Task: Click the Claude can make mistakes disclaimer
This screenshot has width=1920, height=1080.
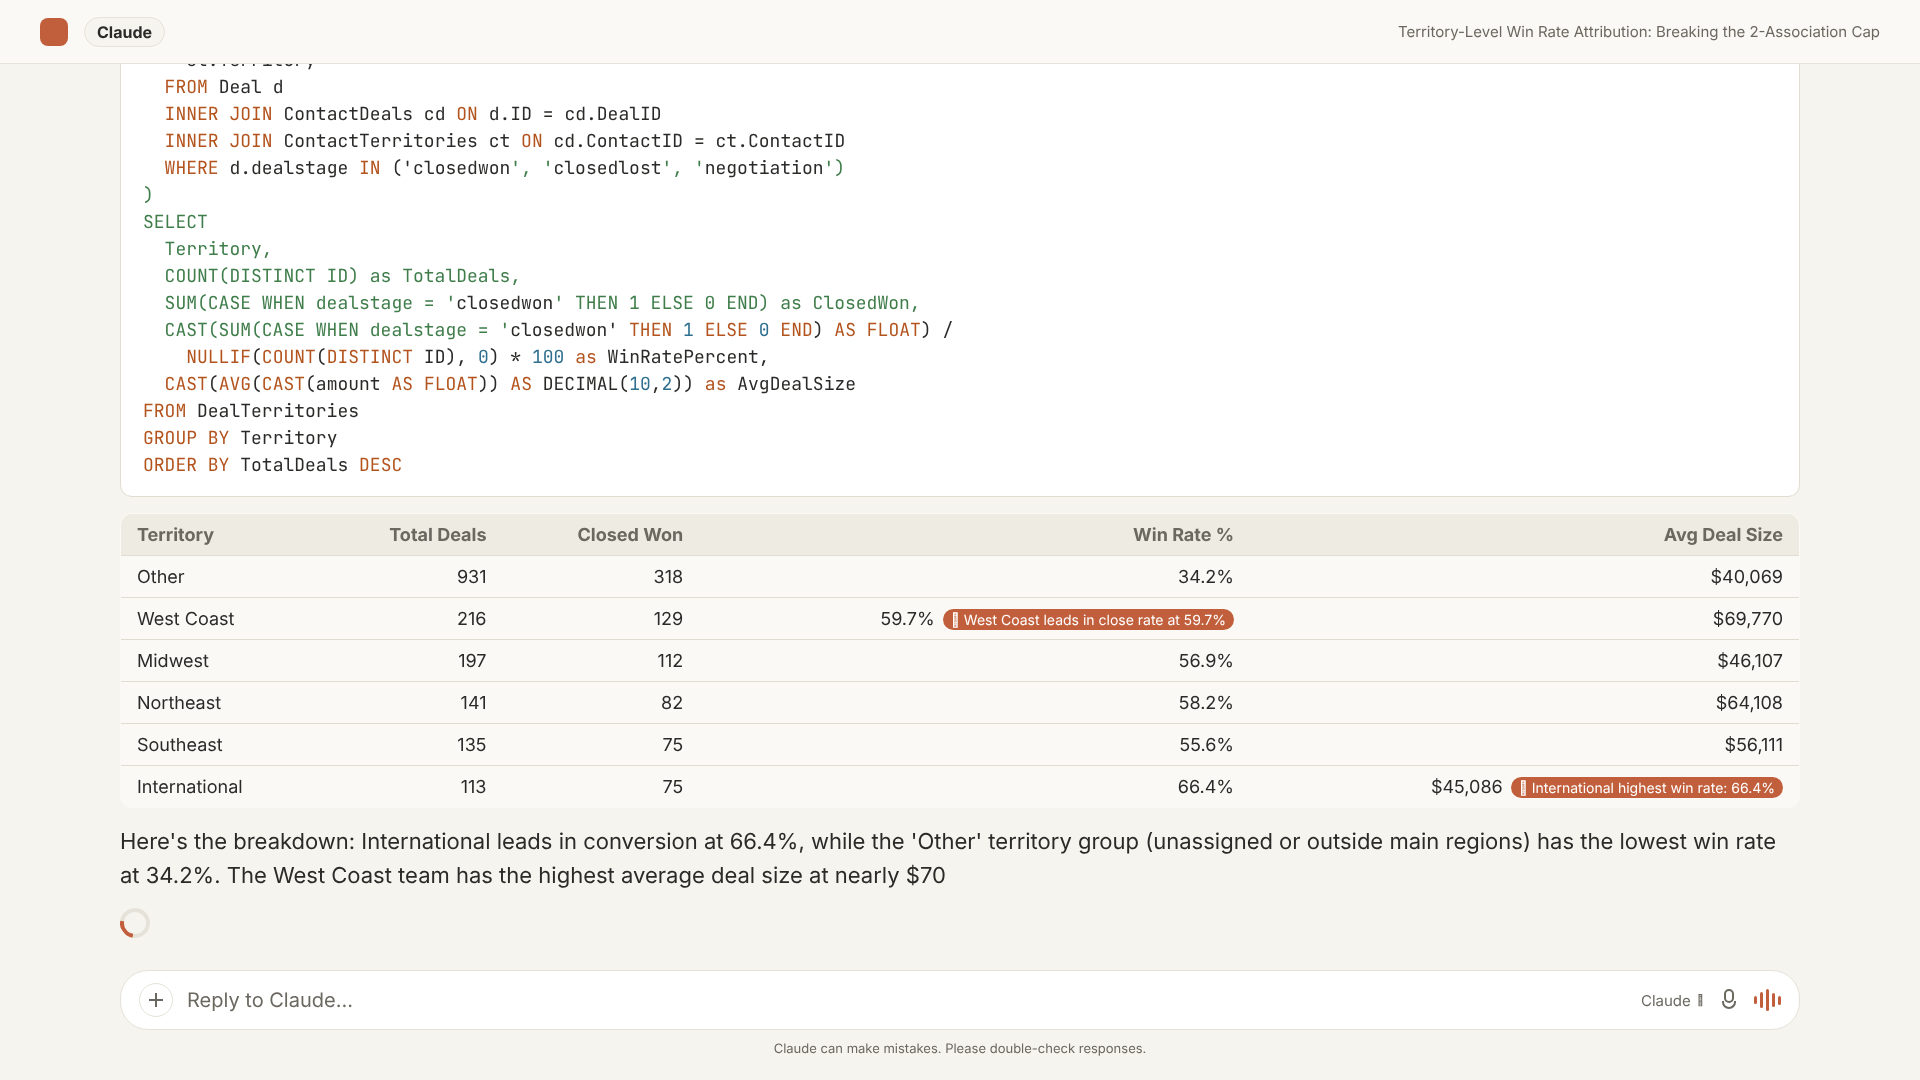Action: coord(960,1049)
